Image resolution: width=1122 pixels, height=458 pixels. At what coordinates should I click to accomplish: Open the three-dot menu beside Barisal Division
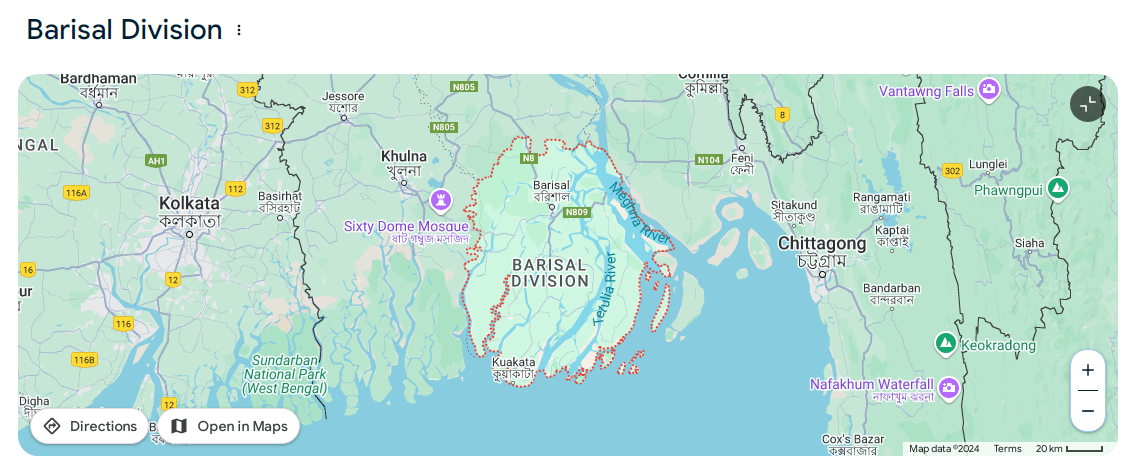click(239, 30)
